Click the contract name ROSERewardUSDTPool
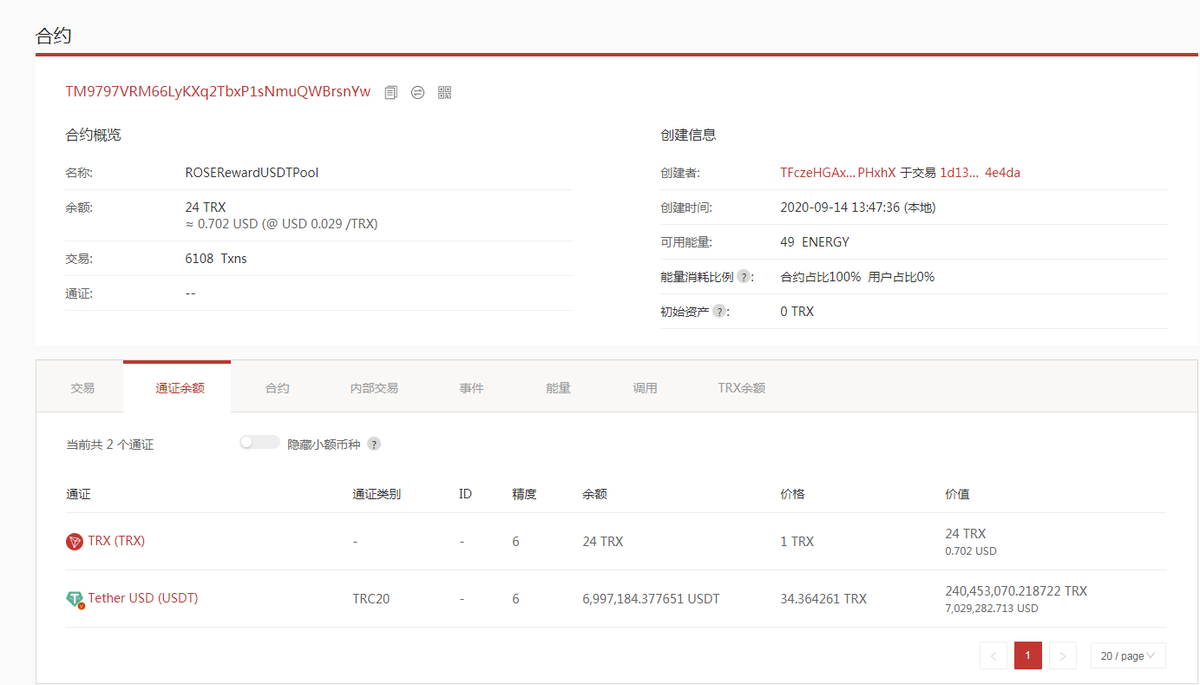 252,173
